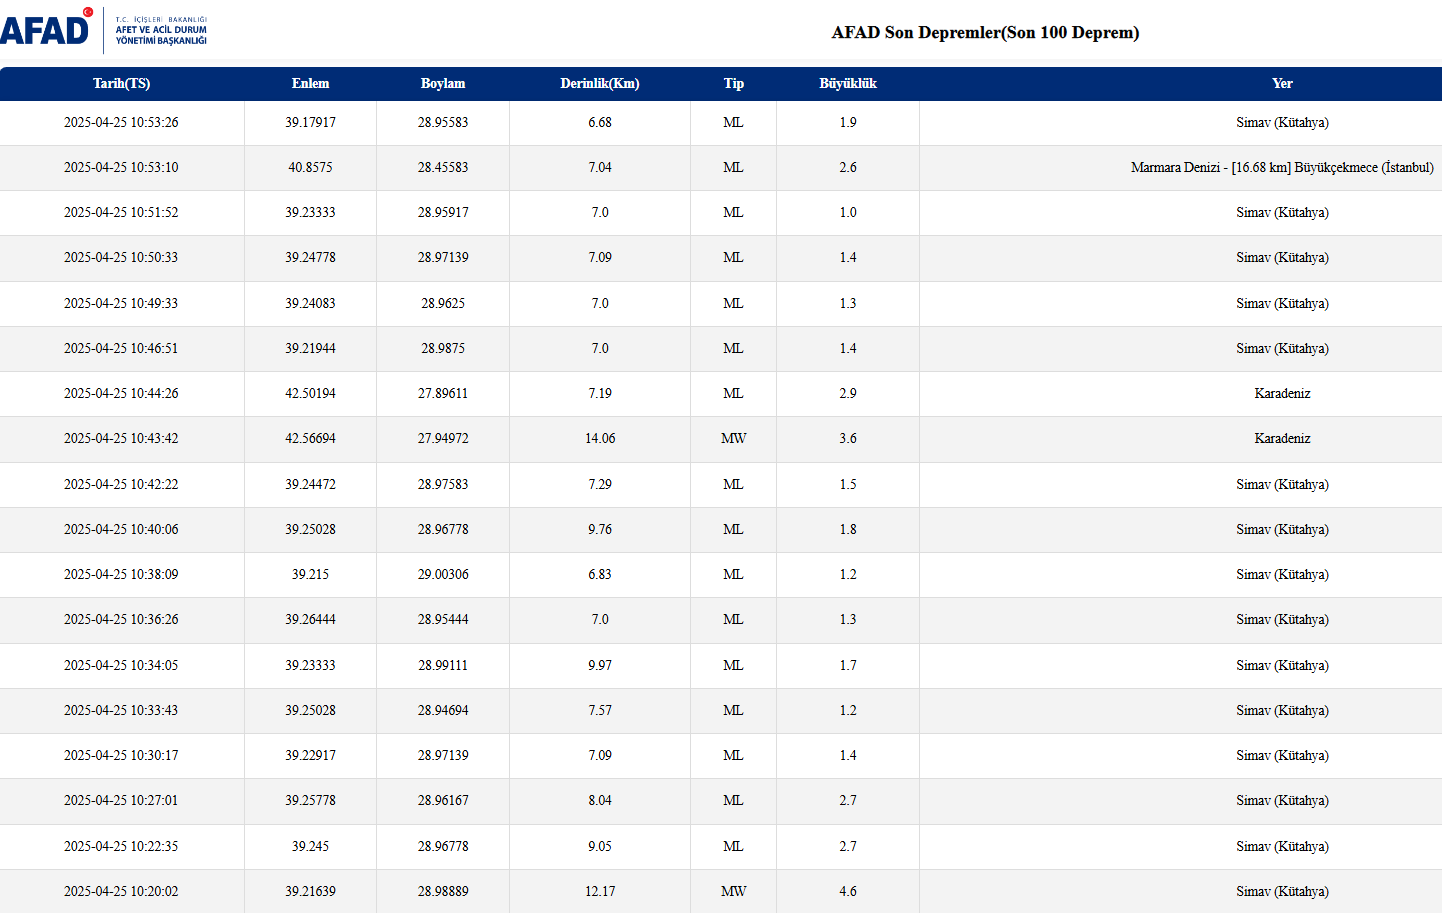The image size is (1442, 913).
Task: Click latitude value 39.17917
Action: (310, 122)
